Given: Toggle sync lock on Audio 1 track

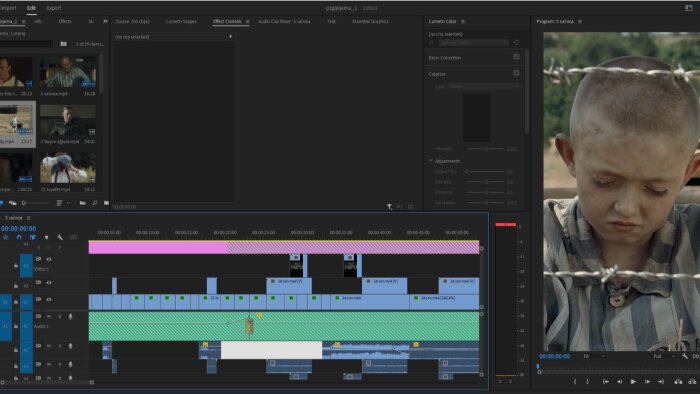Looking at the screenshot, I should pyautogui.click(x=38, y=316).
